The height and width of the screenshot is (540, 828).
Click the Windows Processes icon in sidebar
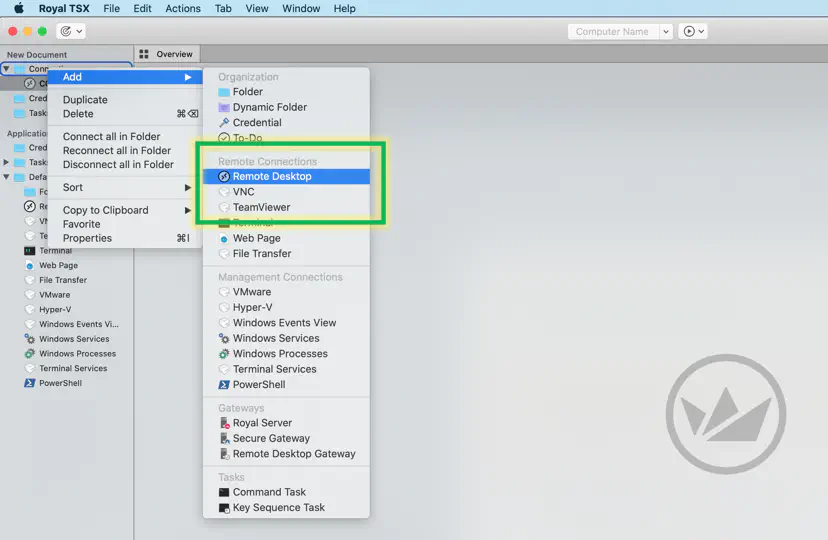(x=29, y=354)
